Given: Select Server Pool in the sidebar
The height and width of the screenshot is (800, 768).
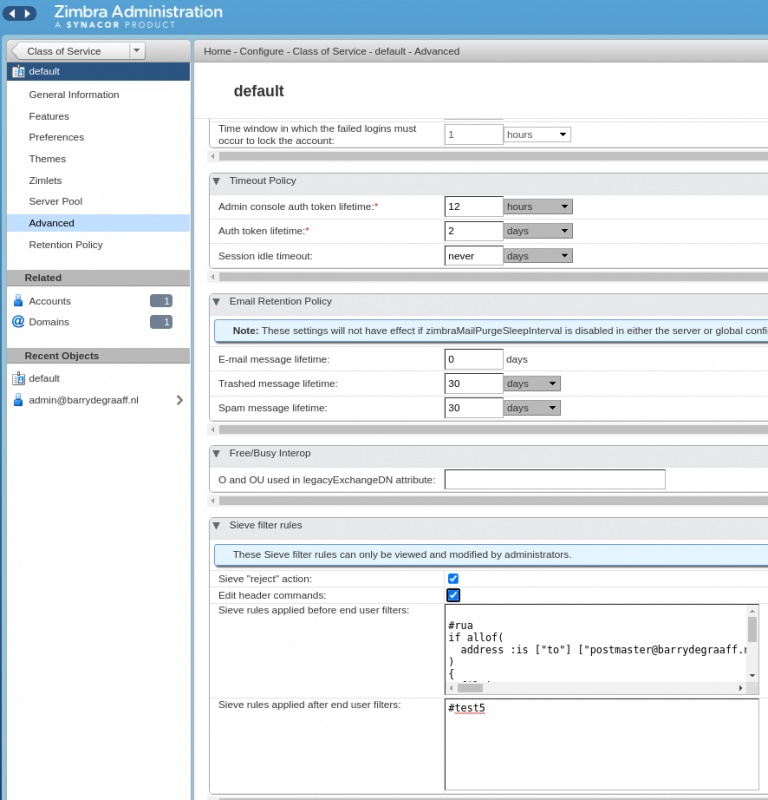Looking at the screenshot, I should 55,202.
